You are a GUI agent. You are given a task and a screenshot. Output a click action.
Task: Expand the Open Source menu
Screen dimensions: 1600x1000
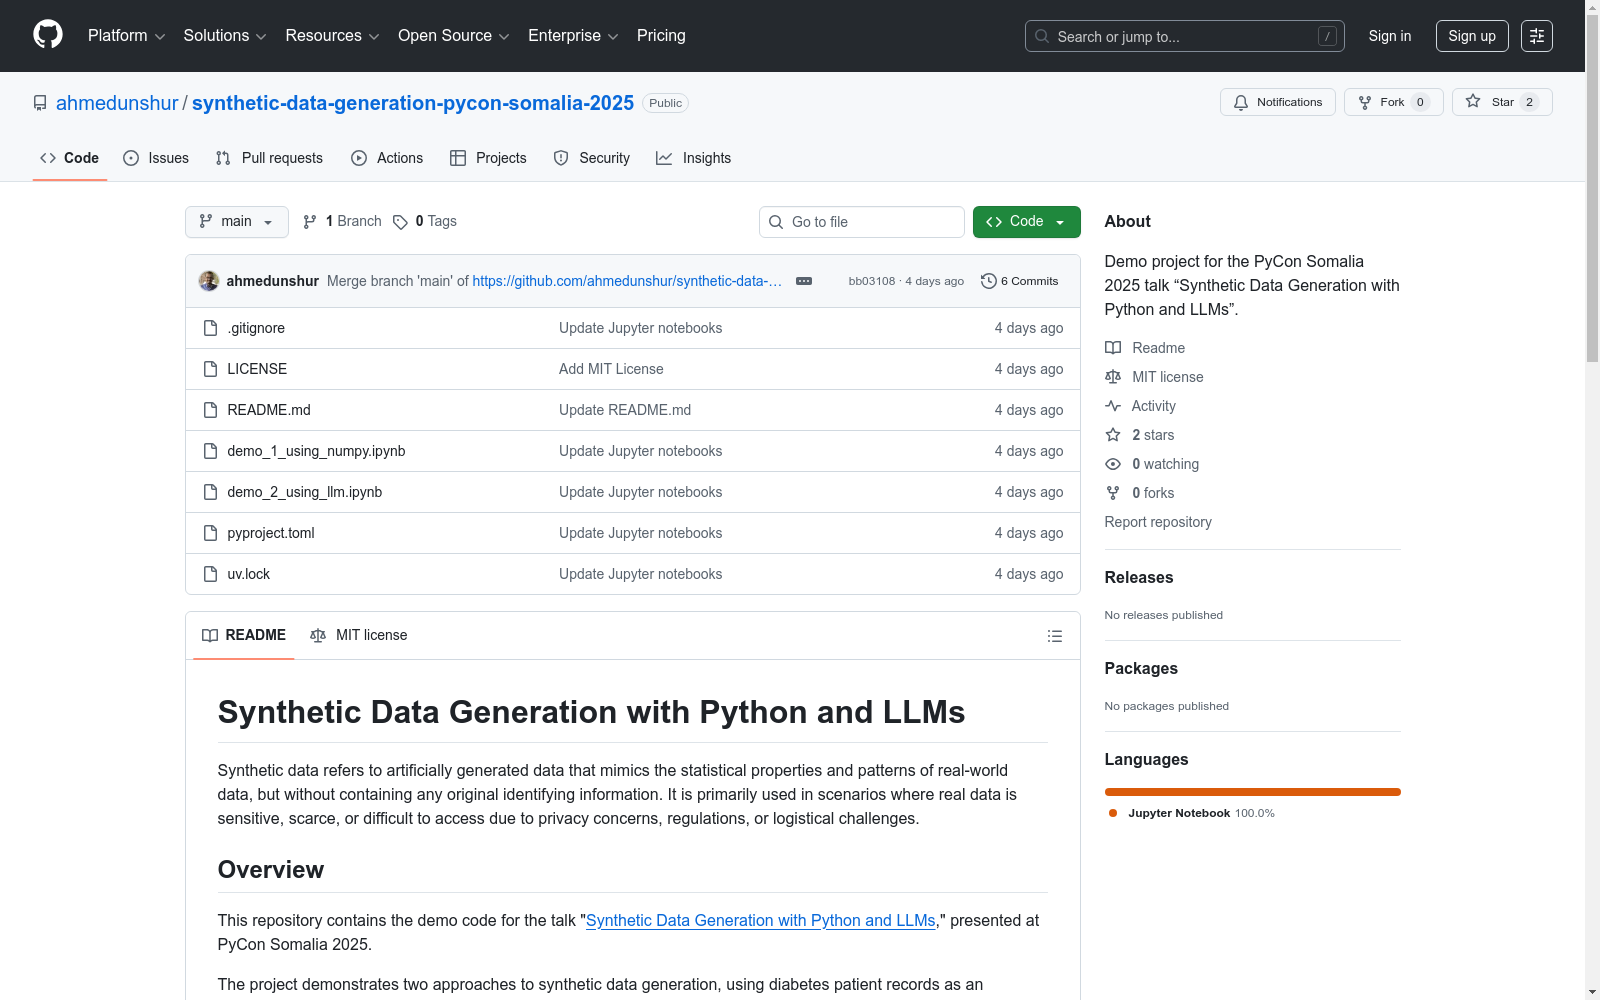coord(454,36)
